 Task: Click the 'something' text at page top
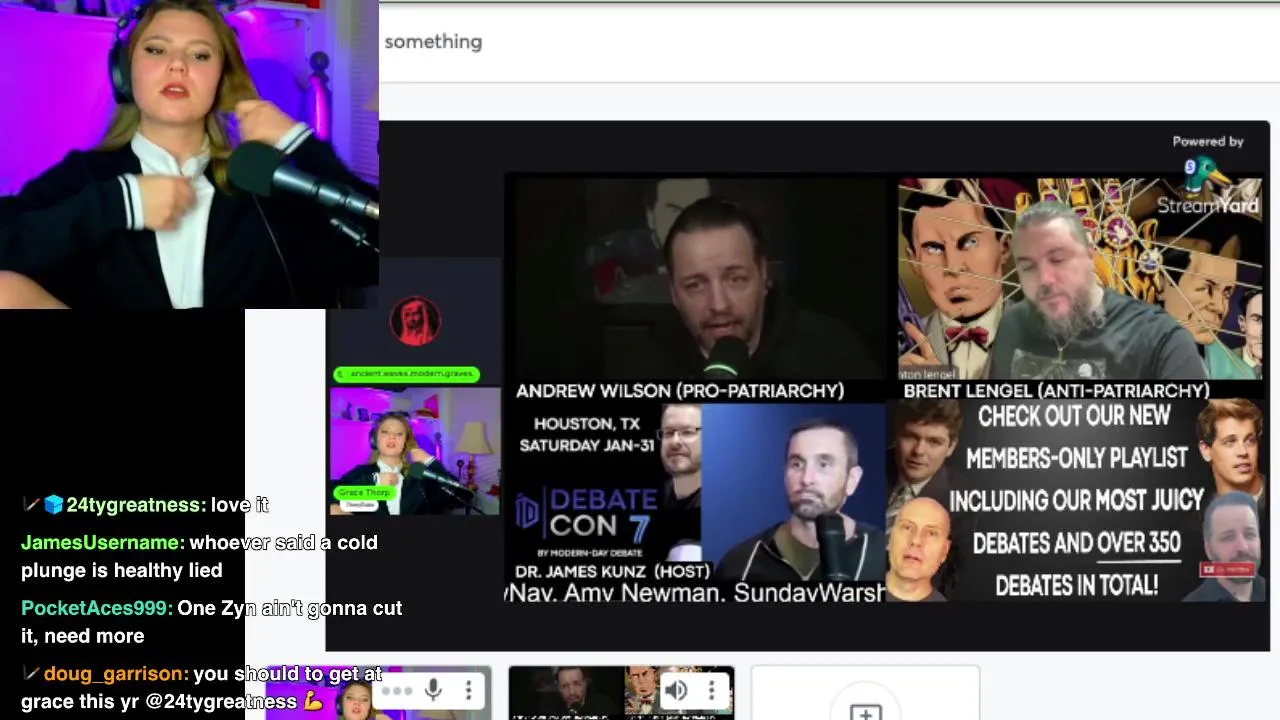pos(433,41)
